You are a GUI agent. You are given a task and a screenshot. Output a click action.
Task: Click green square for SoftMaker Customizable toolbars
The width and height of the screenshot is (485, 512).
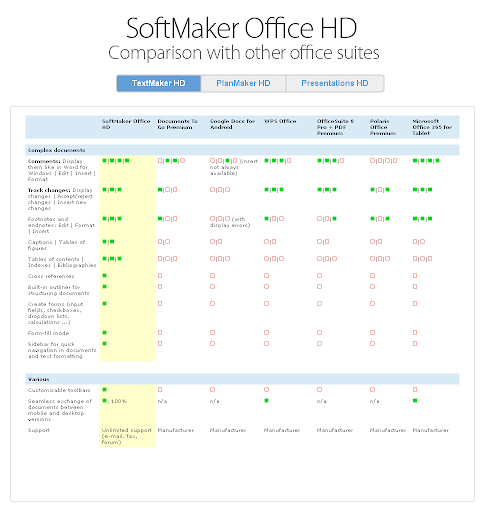pyautogui.click(x=104, y=389)
